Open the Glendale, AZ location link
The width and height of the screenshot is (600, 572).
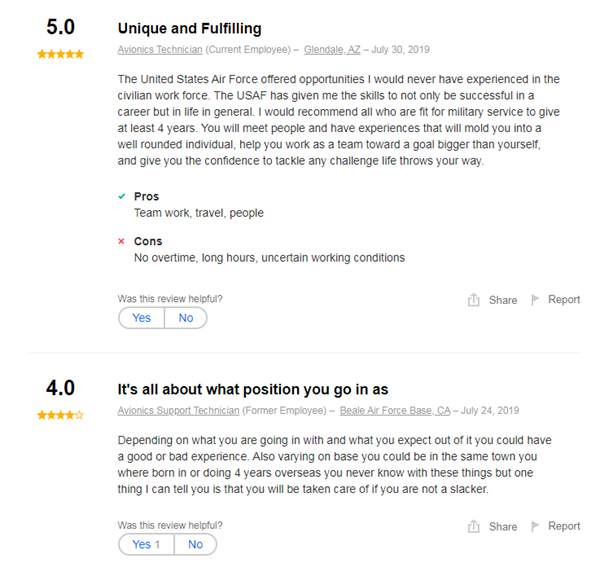(332, 49)
